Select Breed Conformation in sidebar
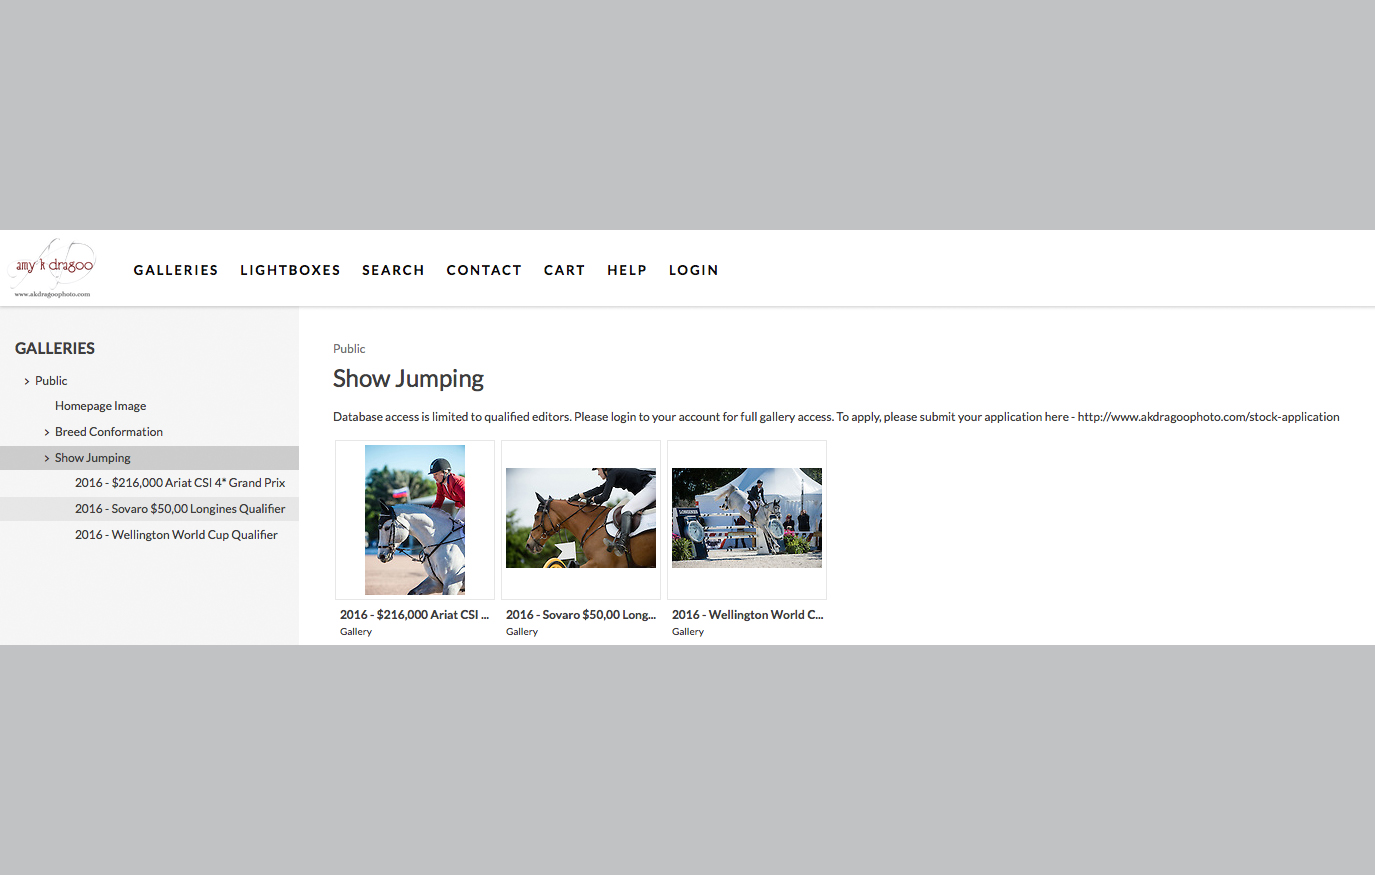The width and height of the screenshot is (1375, 875). click(109, 432)
